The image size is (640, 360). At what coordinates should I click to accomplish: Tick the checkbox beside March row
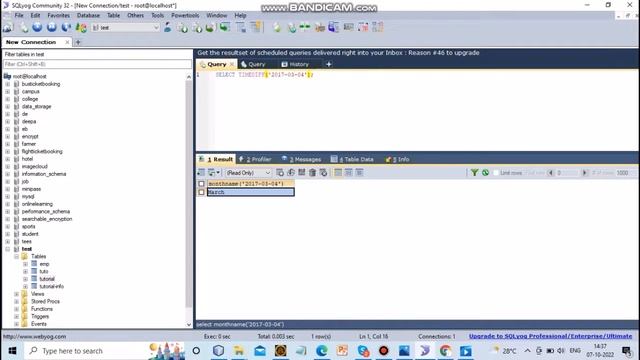201,192
